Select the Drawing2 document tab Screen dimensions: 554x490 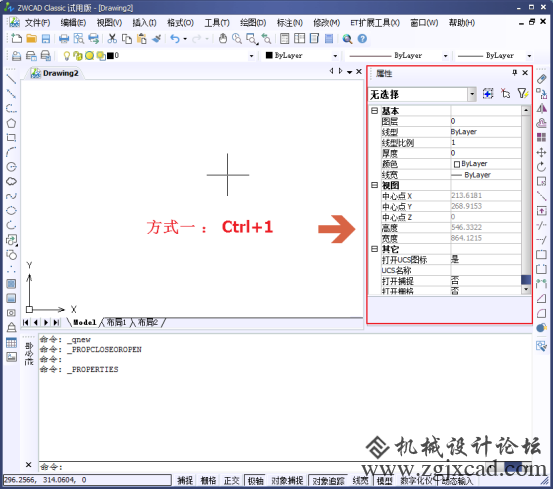55,73
